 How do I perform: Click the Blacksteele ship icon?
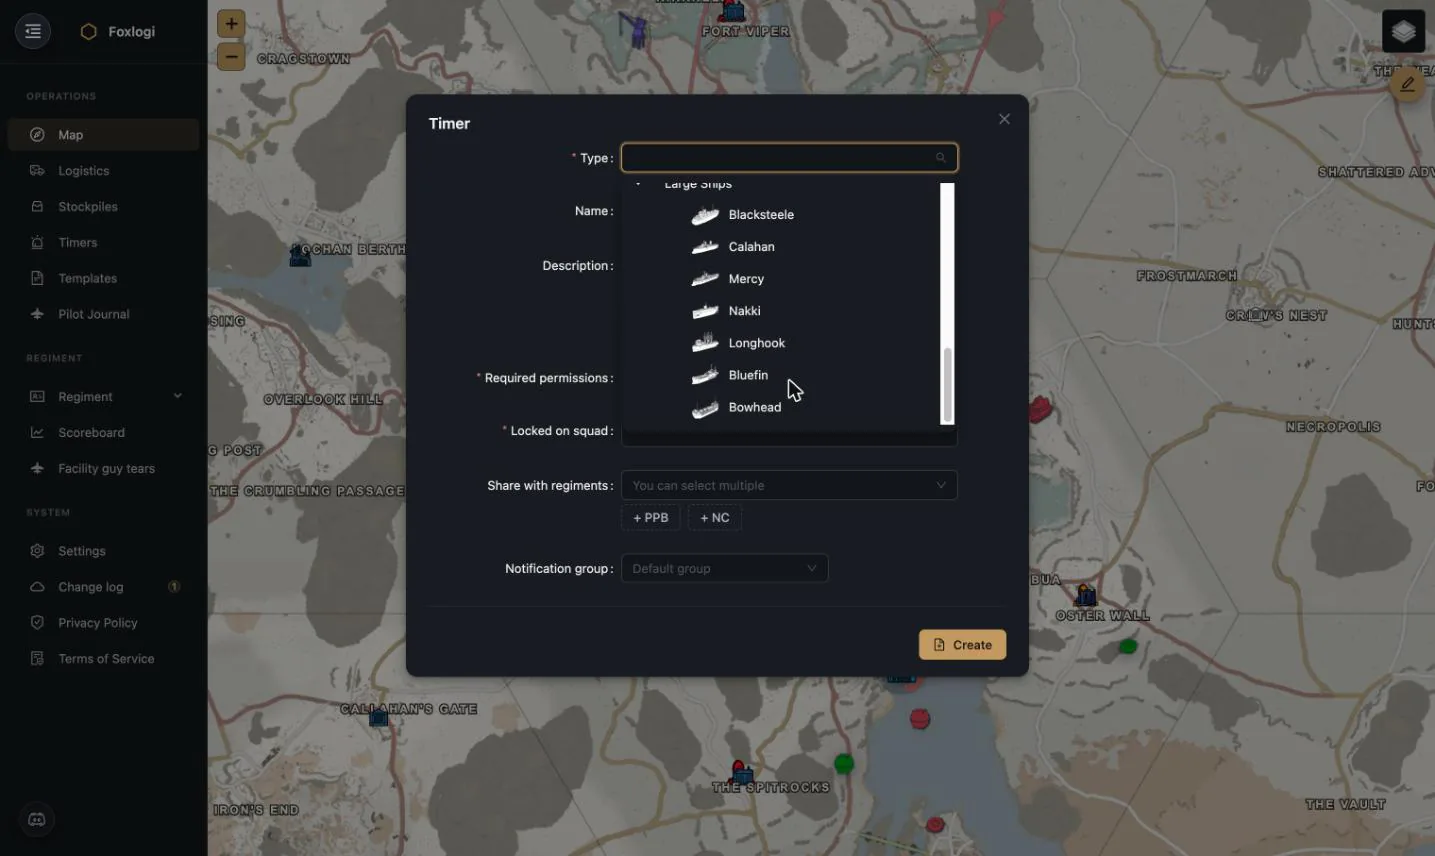[705, 215]
